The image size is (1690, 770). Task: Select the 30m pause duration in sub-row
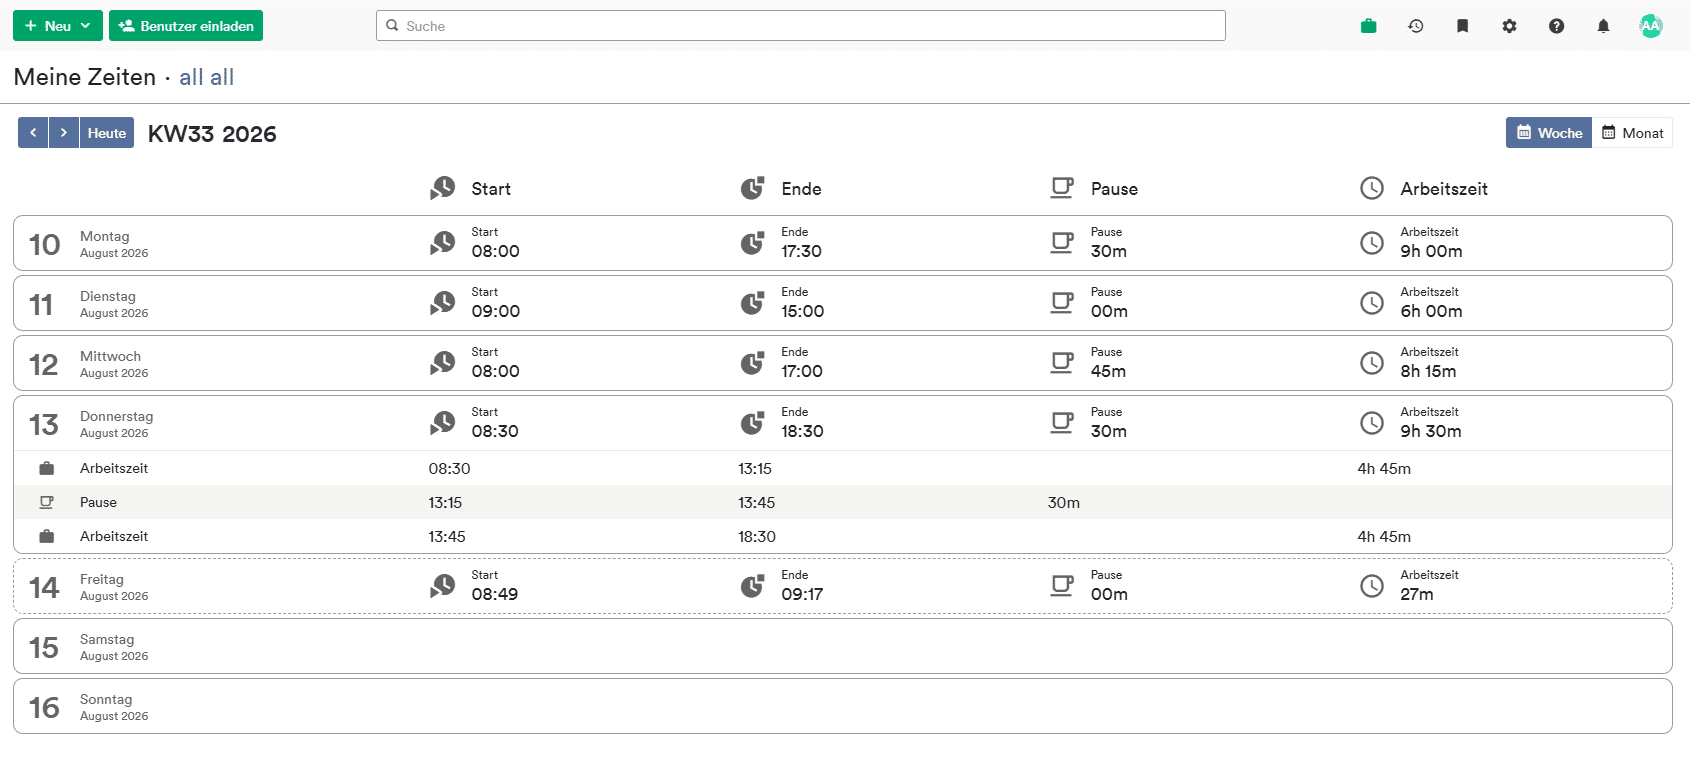click(1064, 502)
